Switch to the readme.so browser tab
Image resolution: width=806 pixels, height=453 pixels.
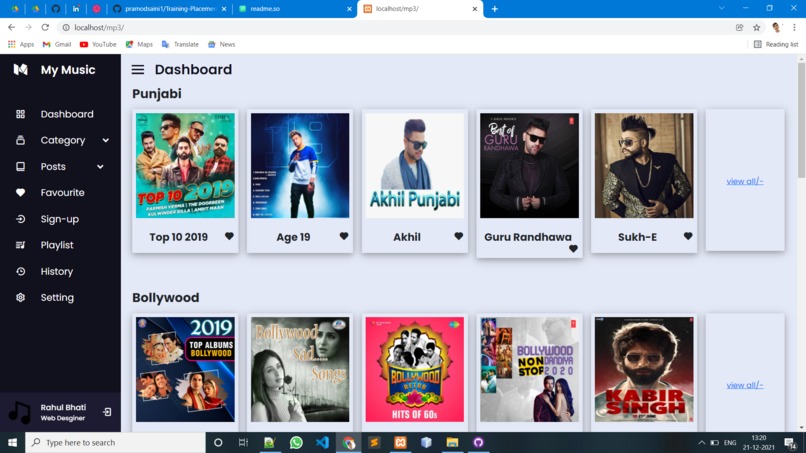(295, 9)
